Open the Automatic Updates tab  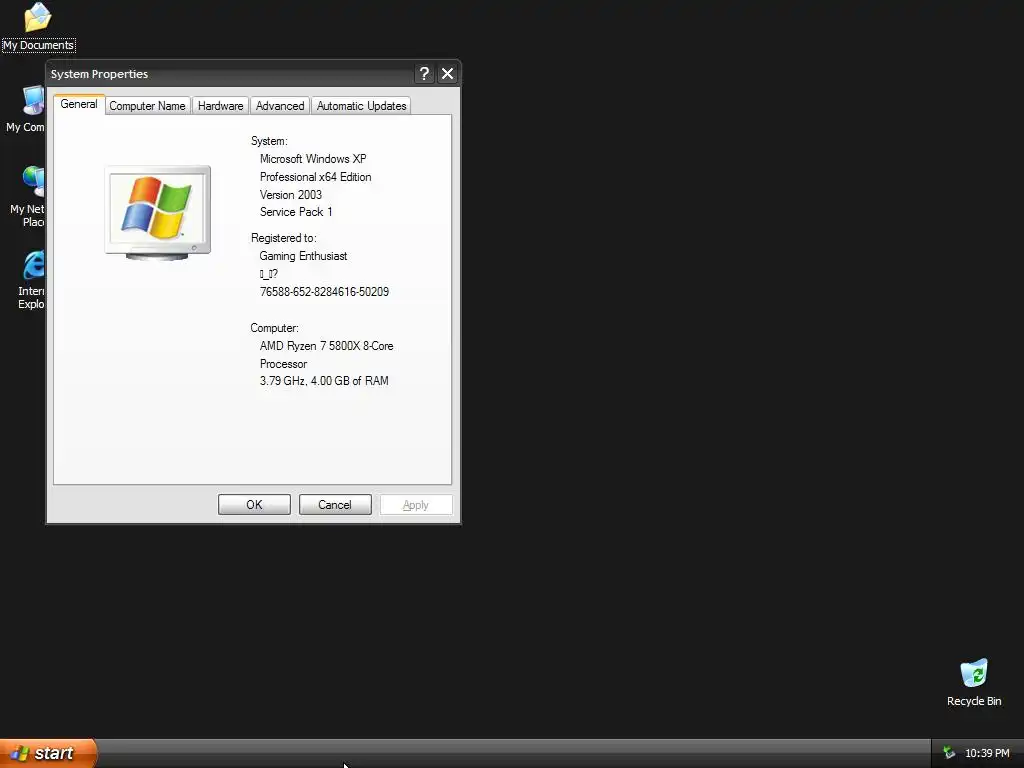coord(362,106)
